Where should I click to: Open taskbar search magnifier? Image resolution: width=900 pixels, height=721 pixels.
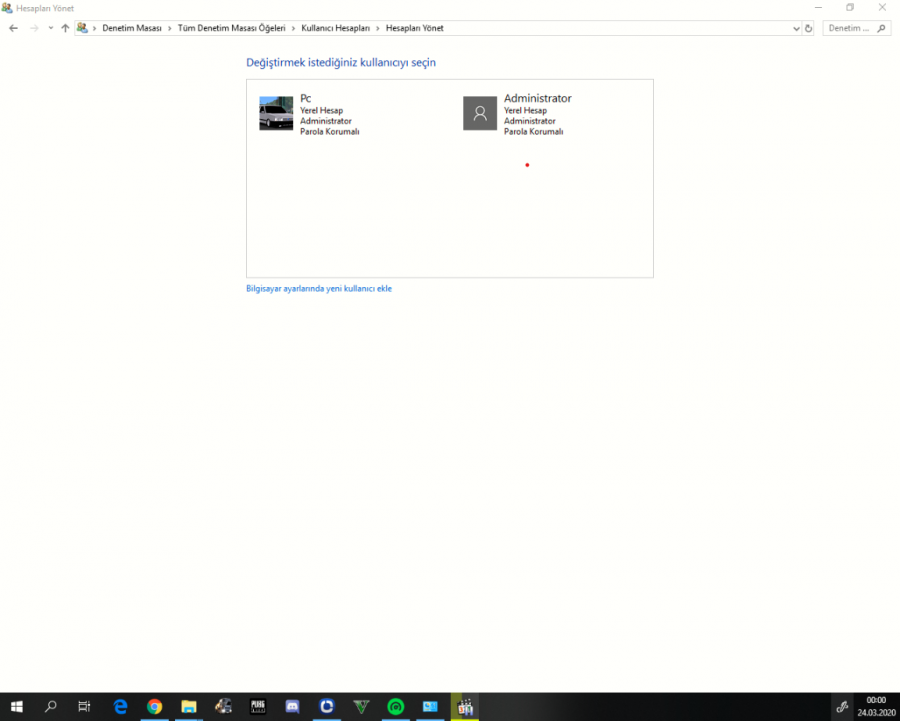pos(51,707)
